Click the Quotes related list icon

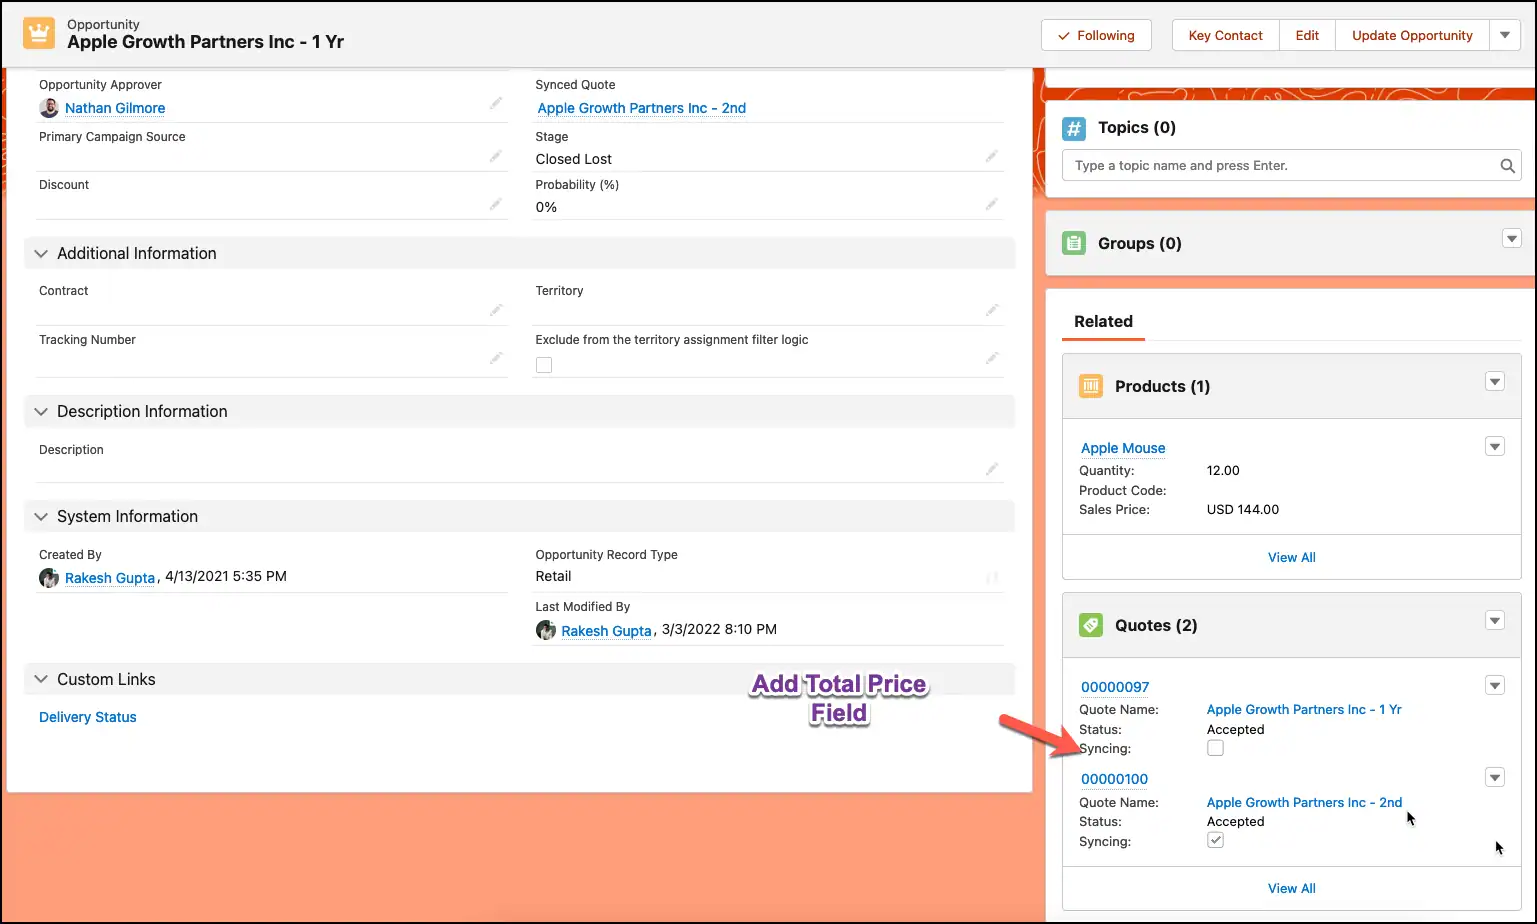(1090, 625)
